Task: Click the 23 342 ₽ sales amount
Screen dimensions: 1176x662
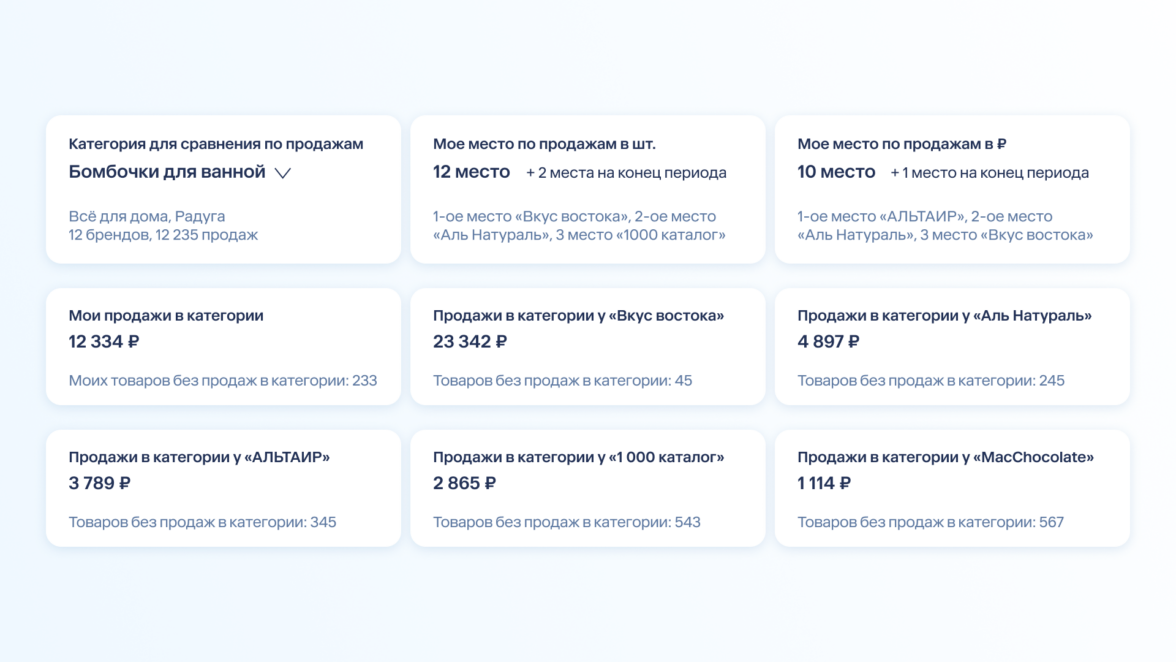Action: pos(470,342)
